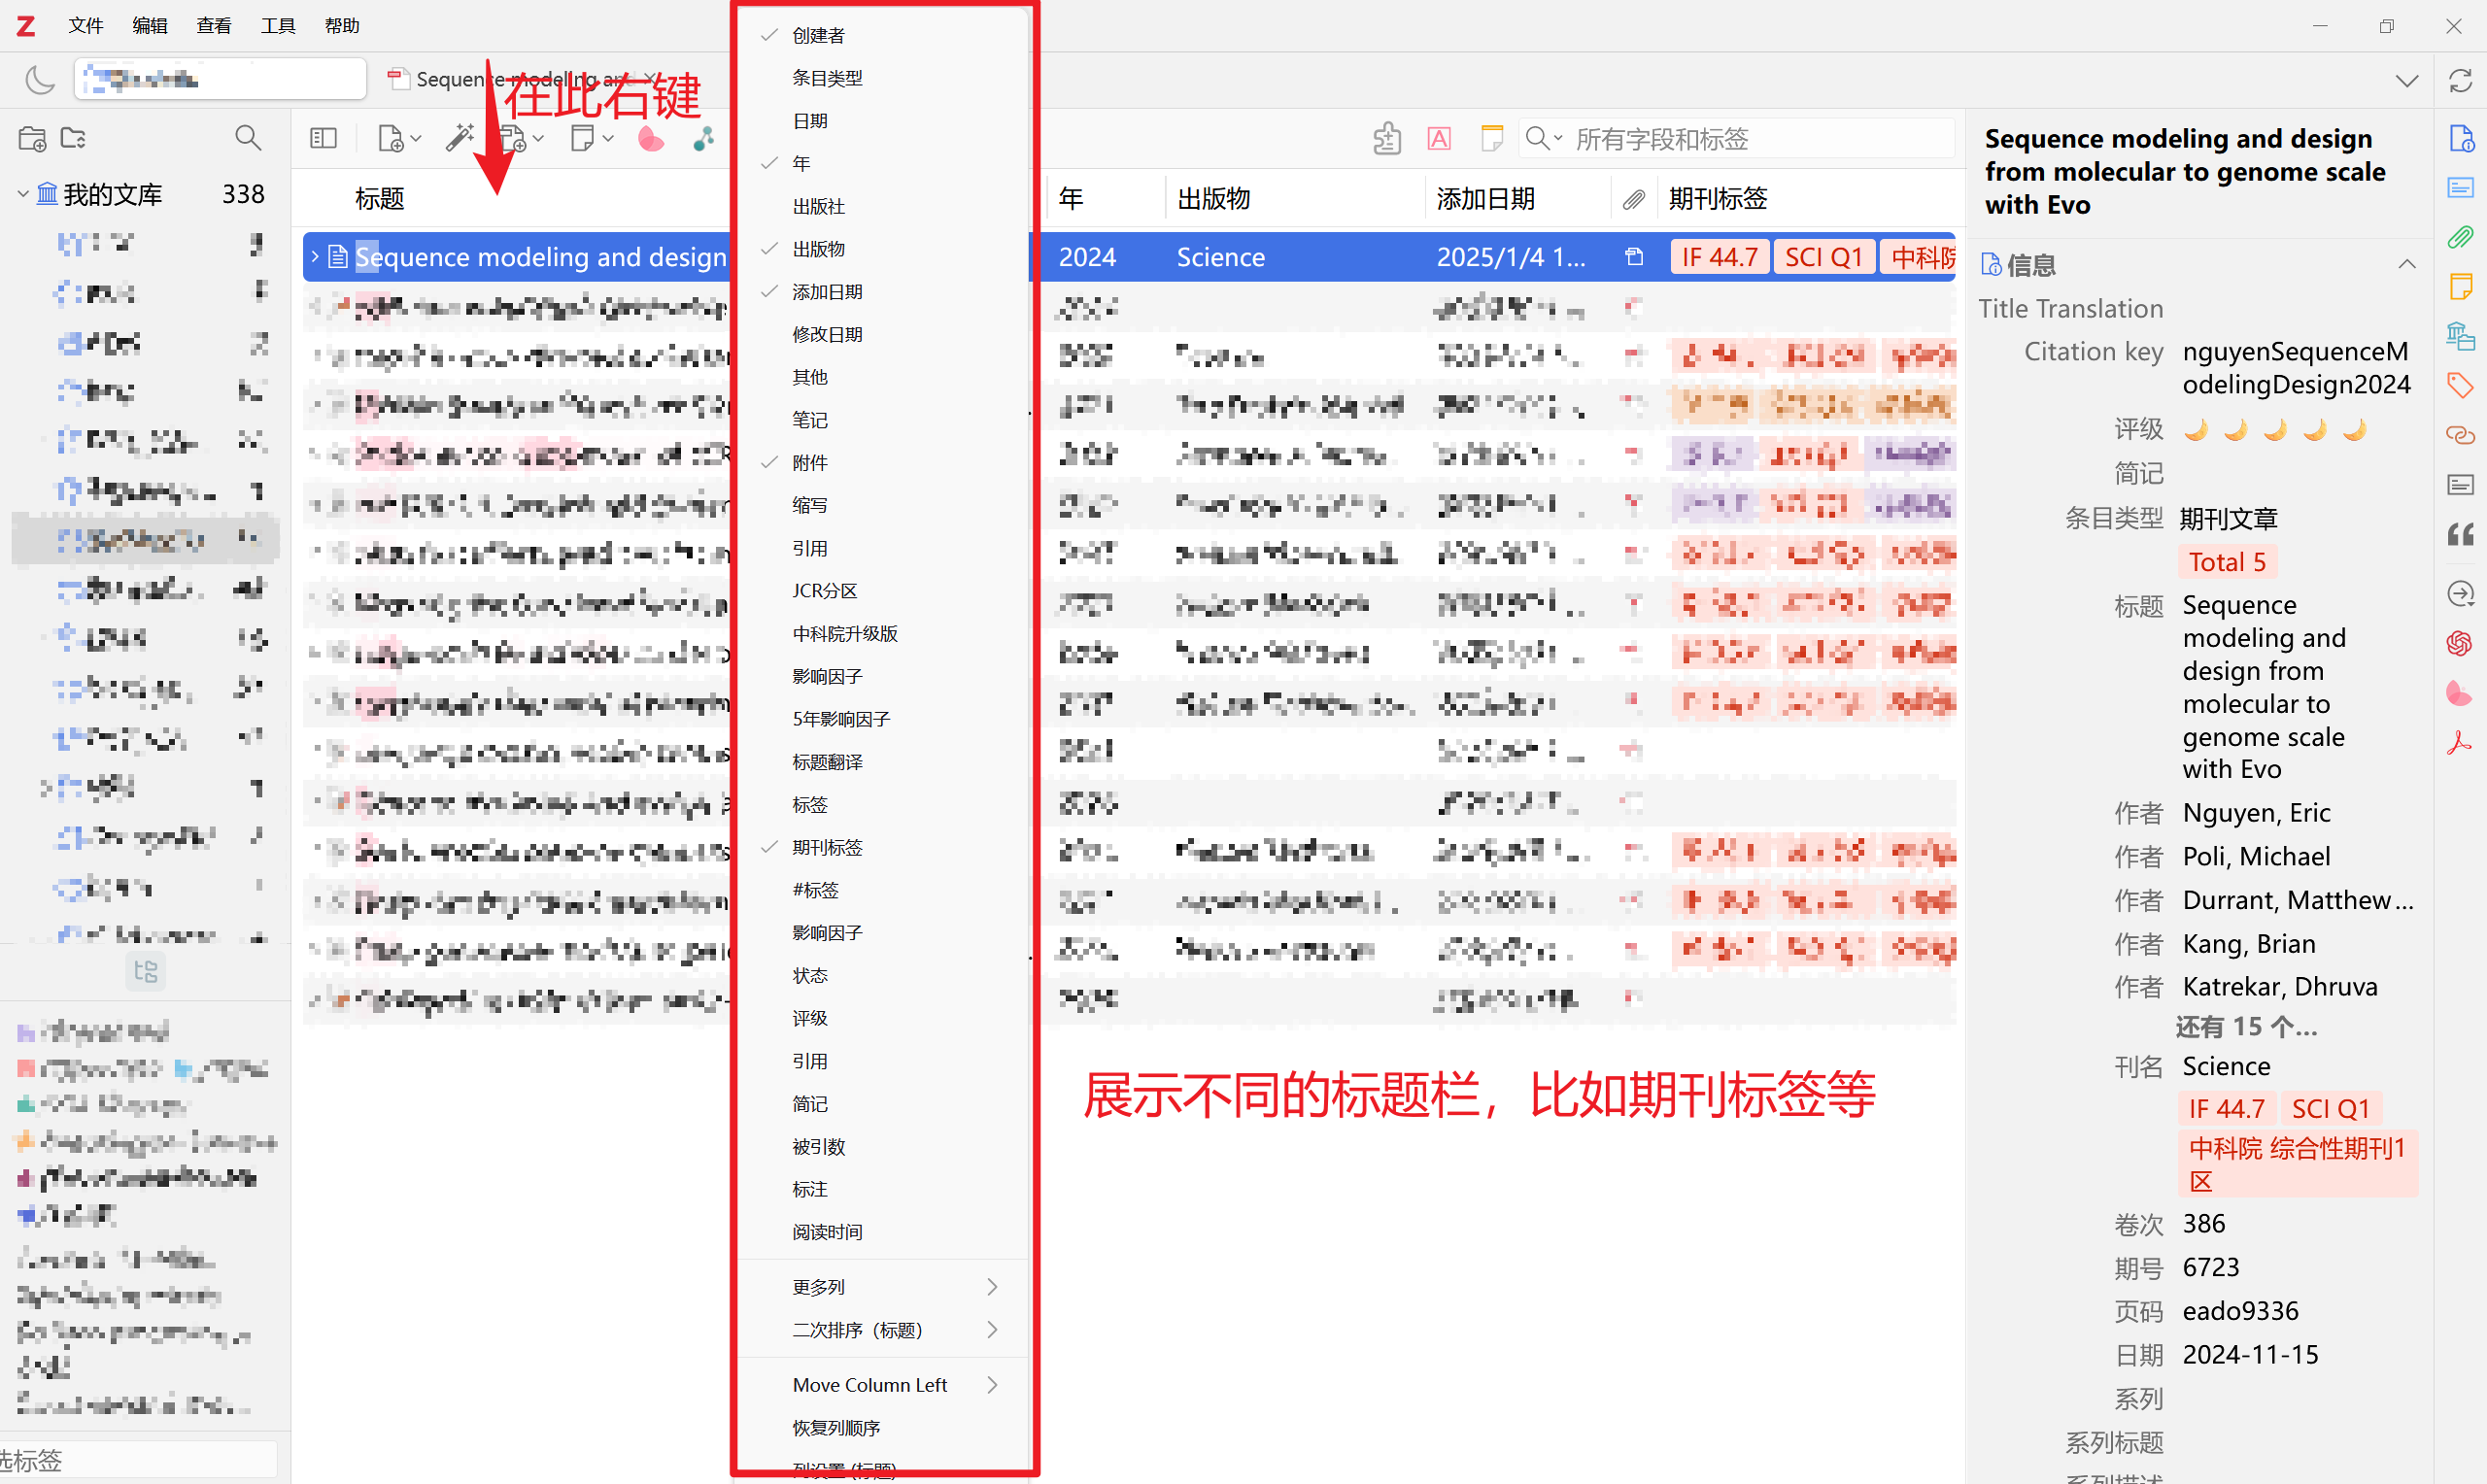The height and width of the screenshot is (1484, 2487).
Task: Click the new collection folder icon
Action: click(x=32, y=138)
